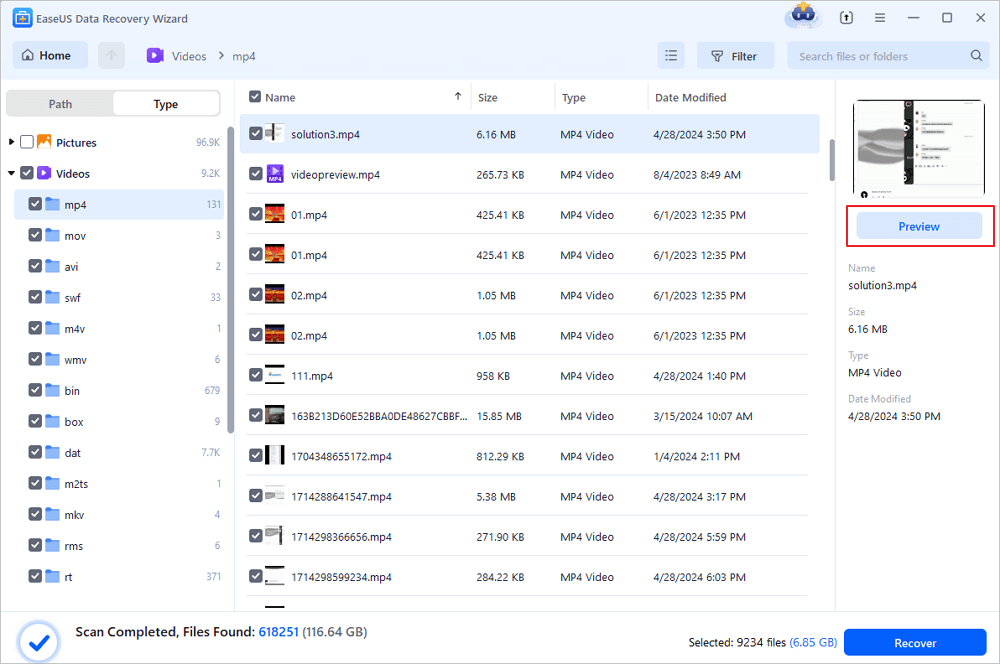Viewport: 1000px width, 664px height.
Task: Open the premium crown avatar icon
Action: point(803,15)
